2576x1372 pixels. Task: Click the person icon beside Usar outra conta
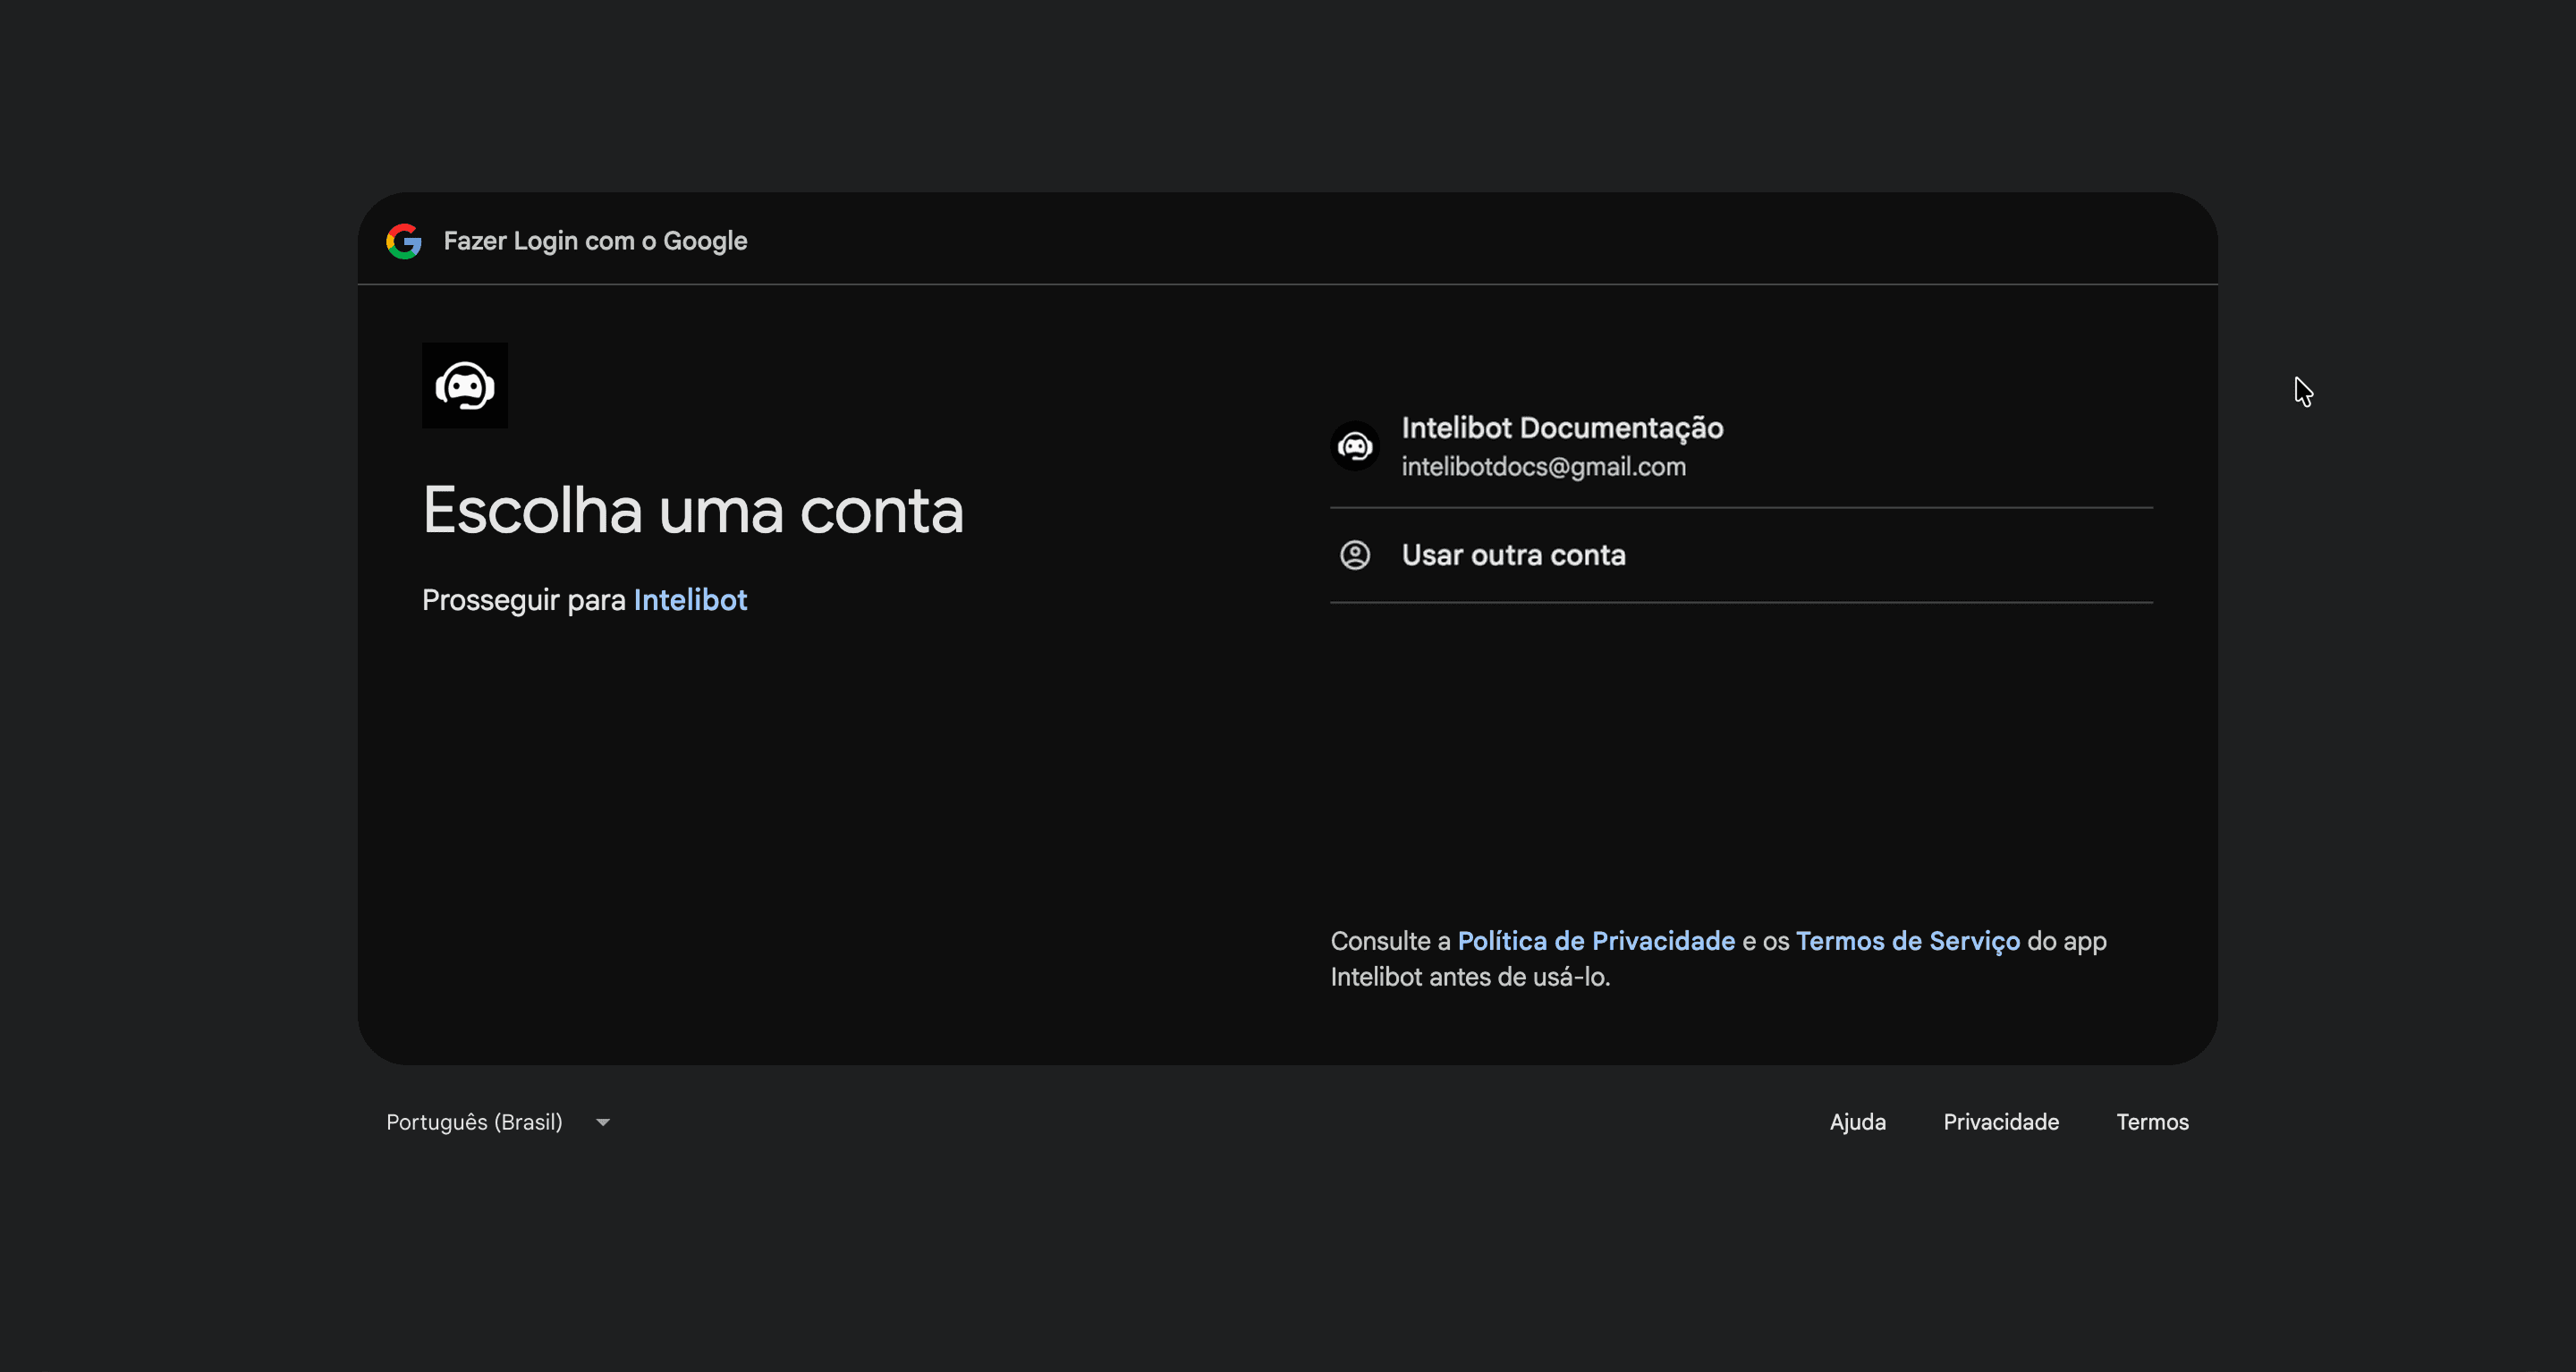tap(1355, 555)
